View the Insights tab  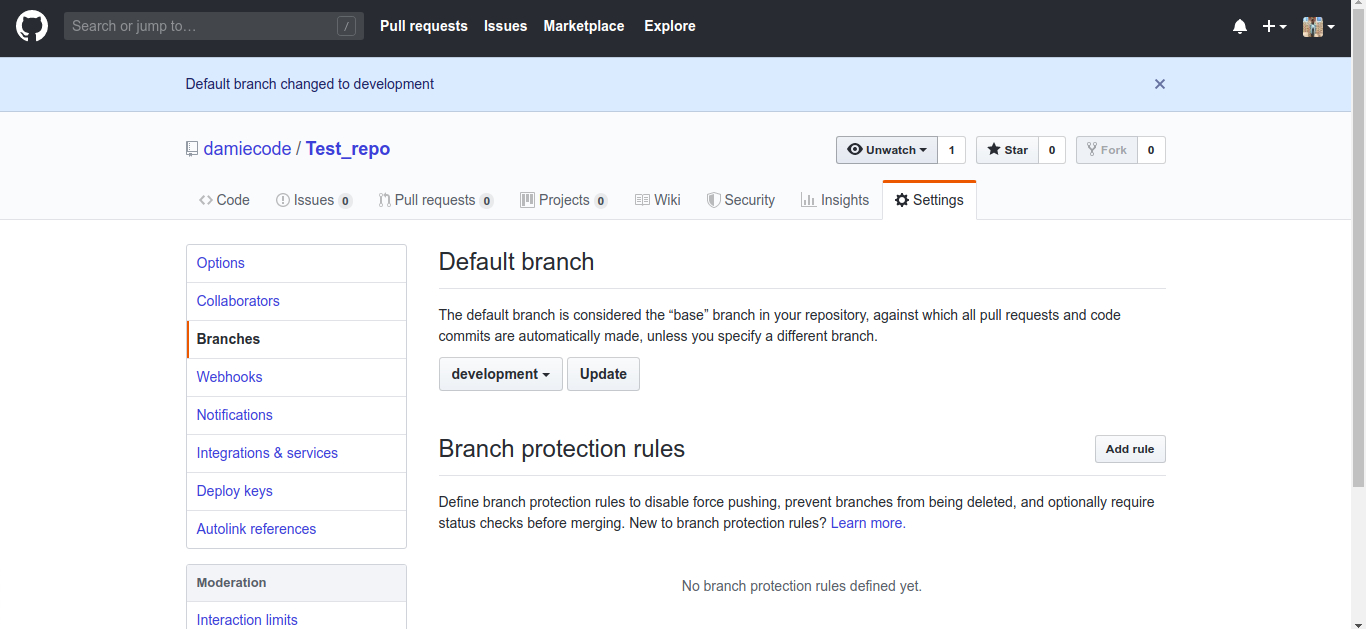point(835,200)
